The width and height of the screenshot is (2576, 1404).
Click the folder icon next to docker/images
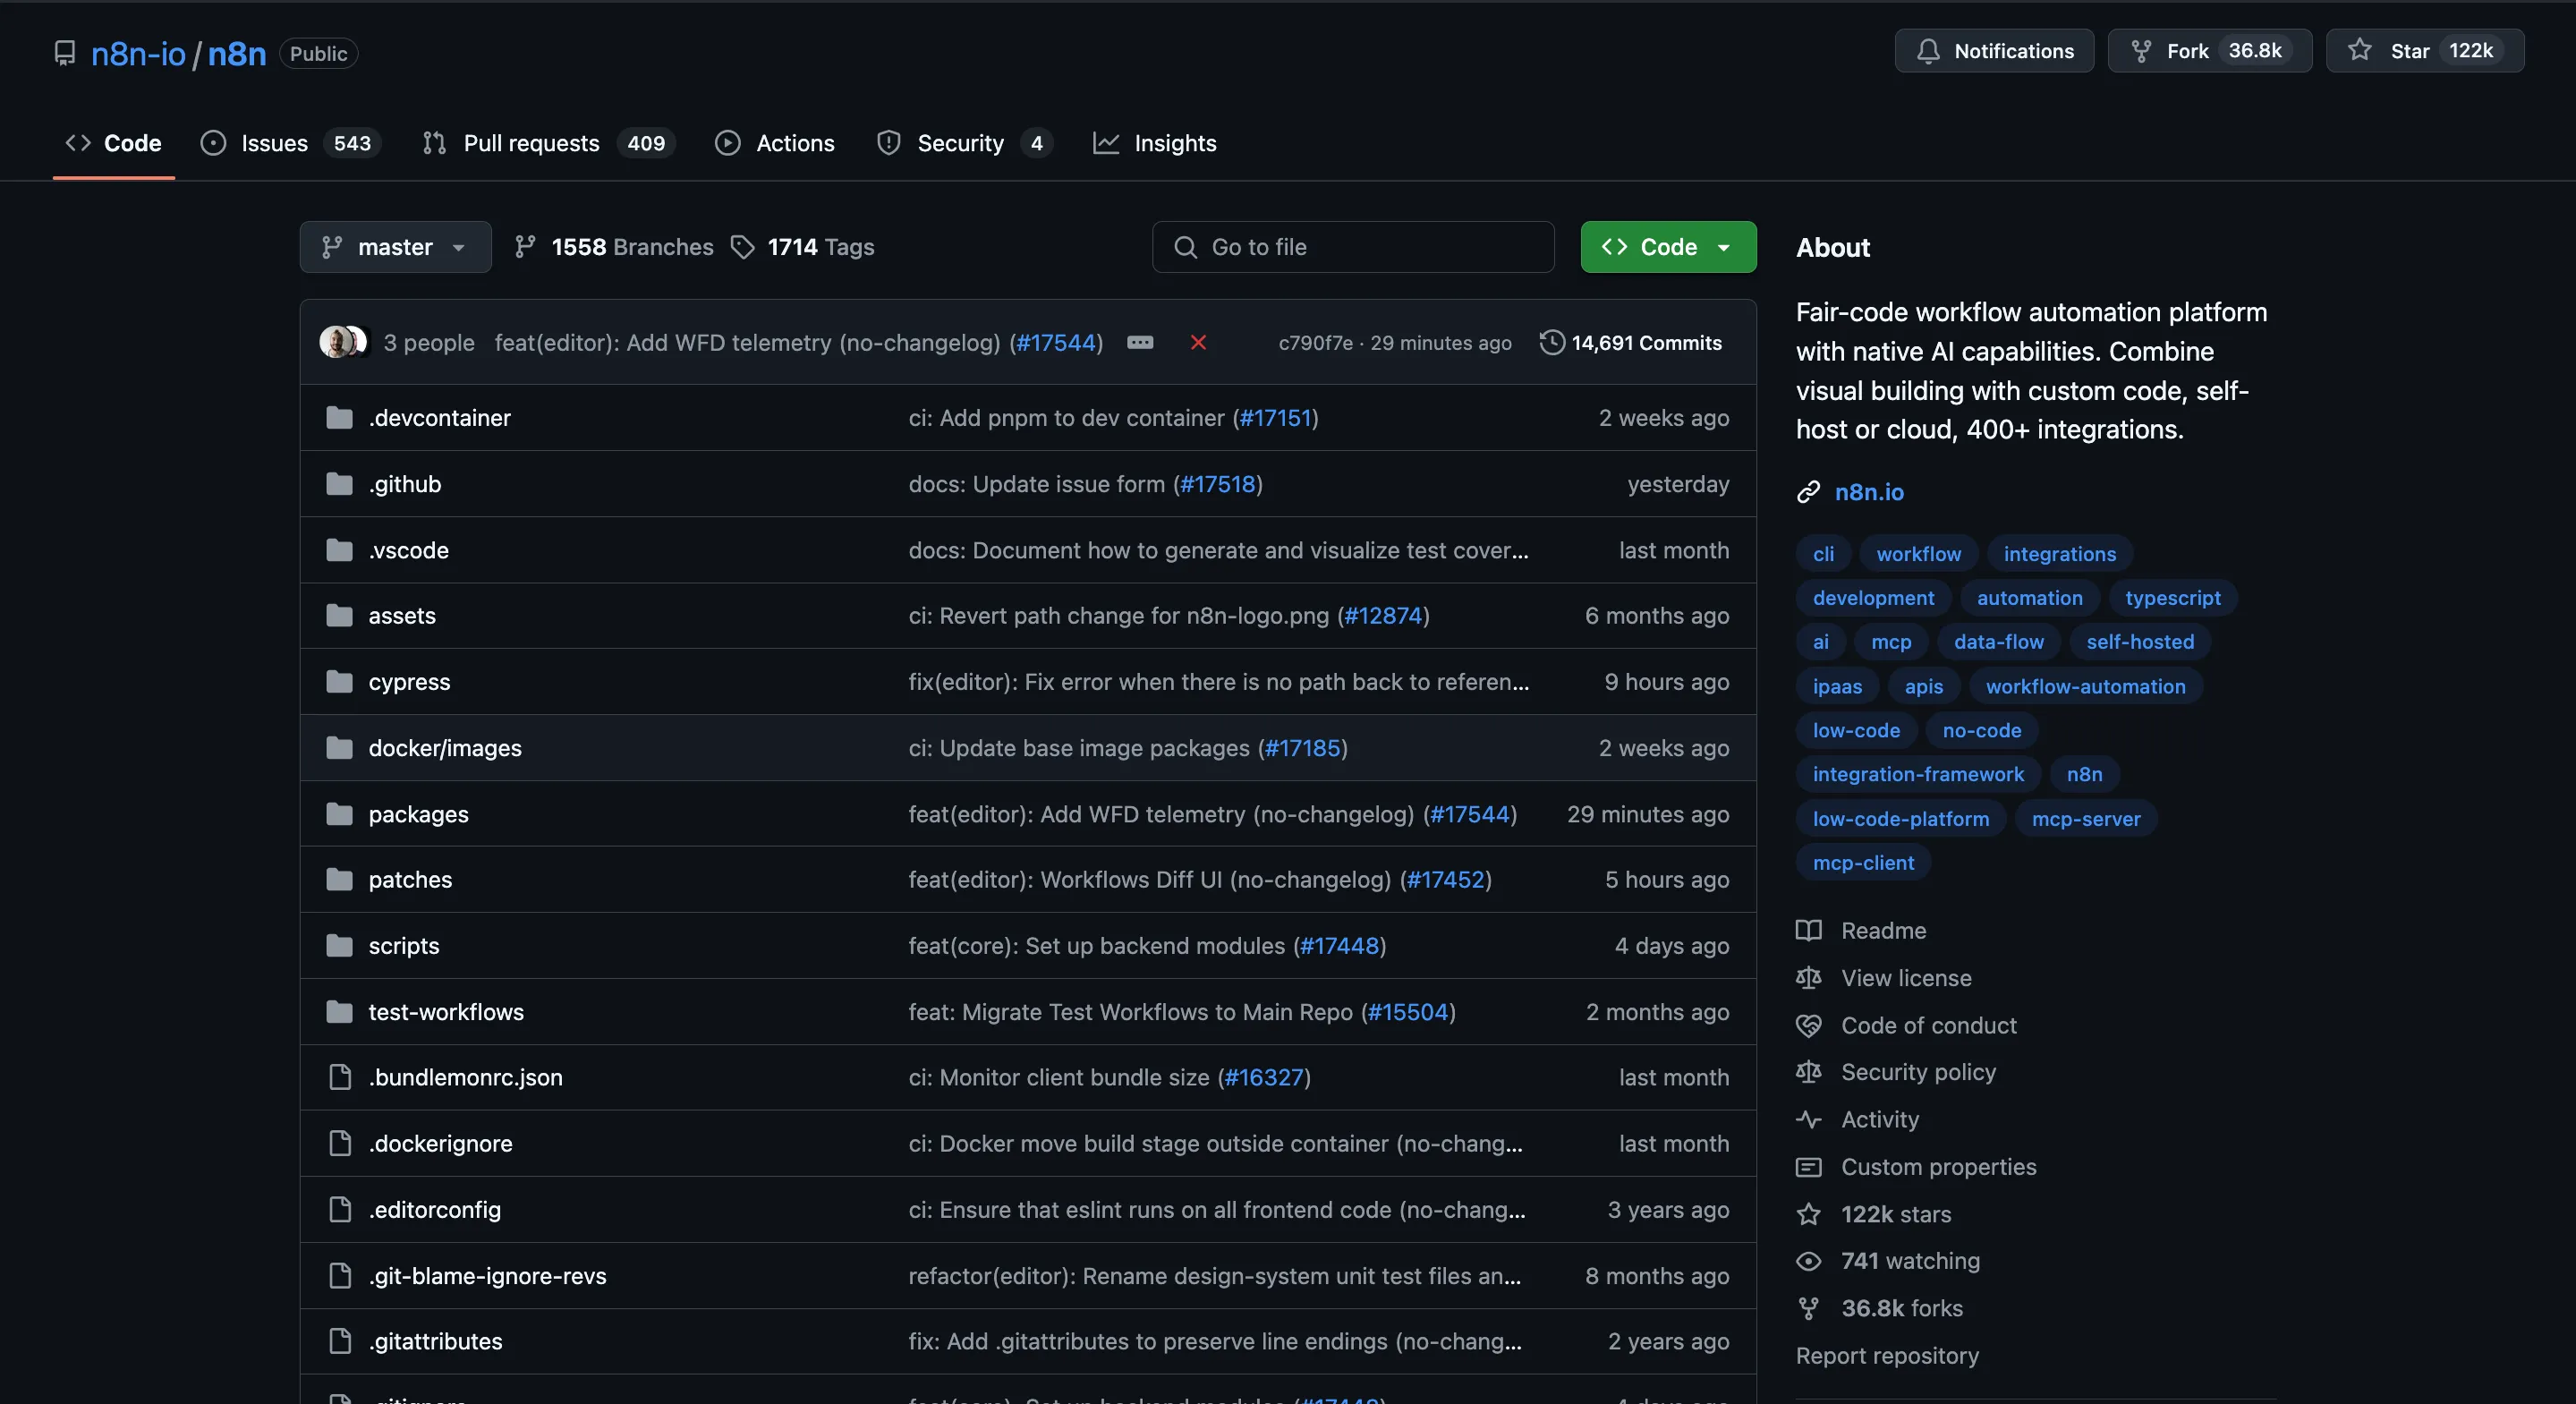point(339,748)
